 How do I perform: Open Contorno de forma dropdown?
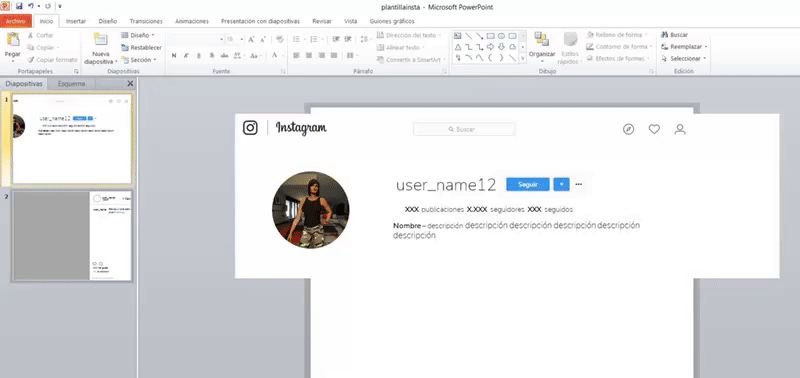click(619, 46)
